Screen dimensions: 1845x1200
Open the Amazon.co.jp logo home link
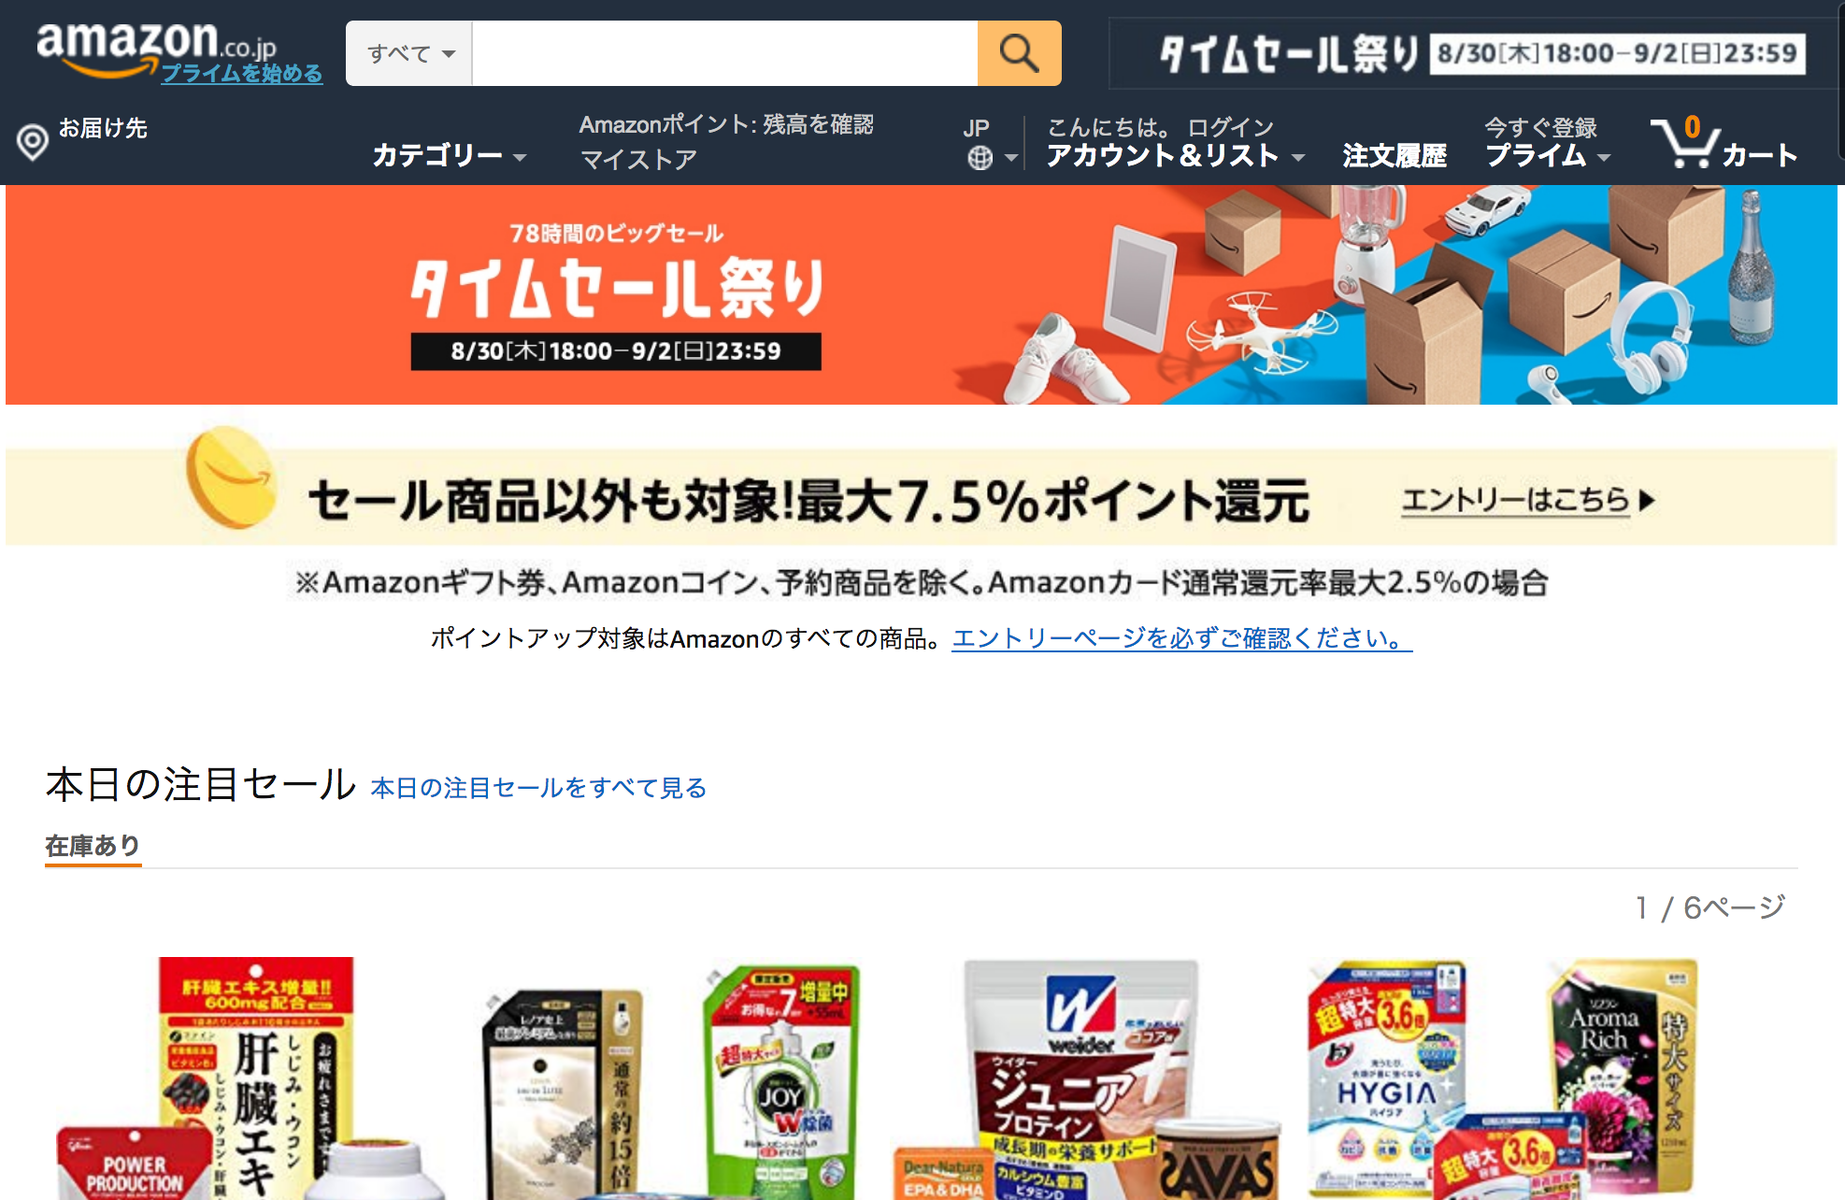pos(156,46)
